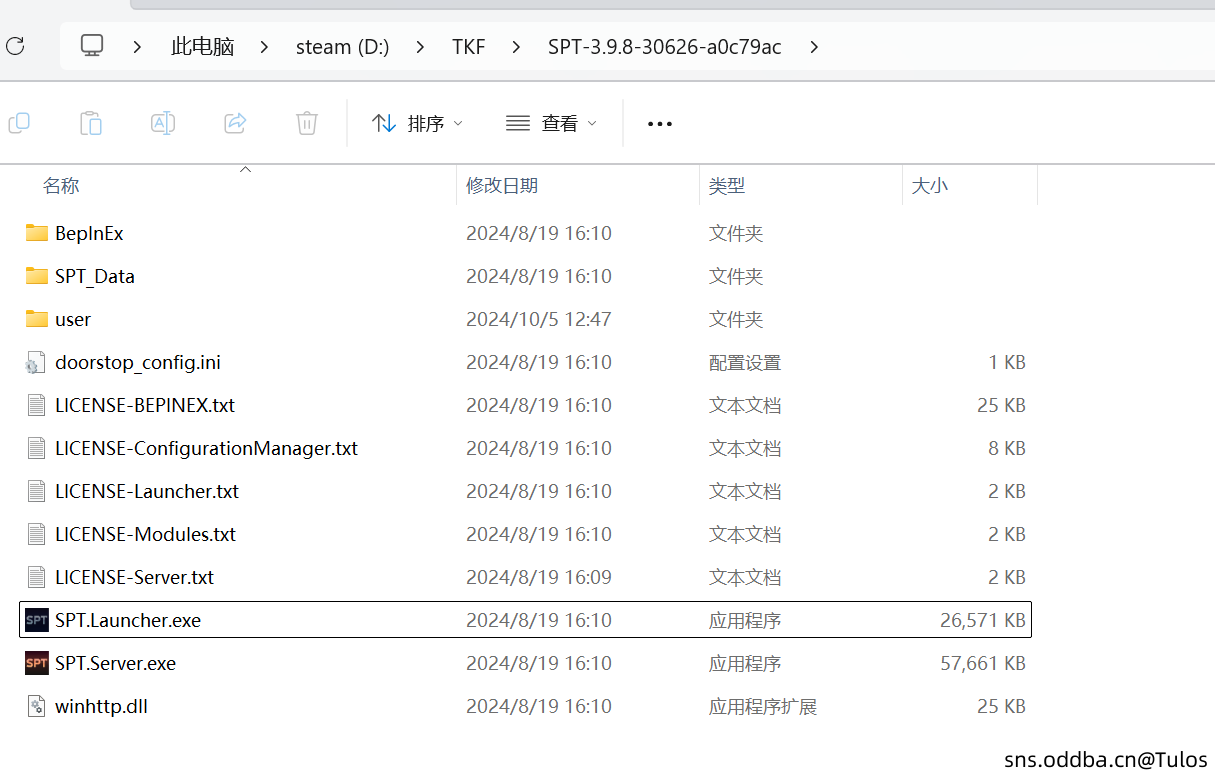Select LICENSE-Server.txt file name

click(135, 577)
